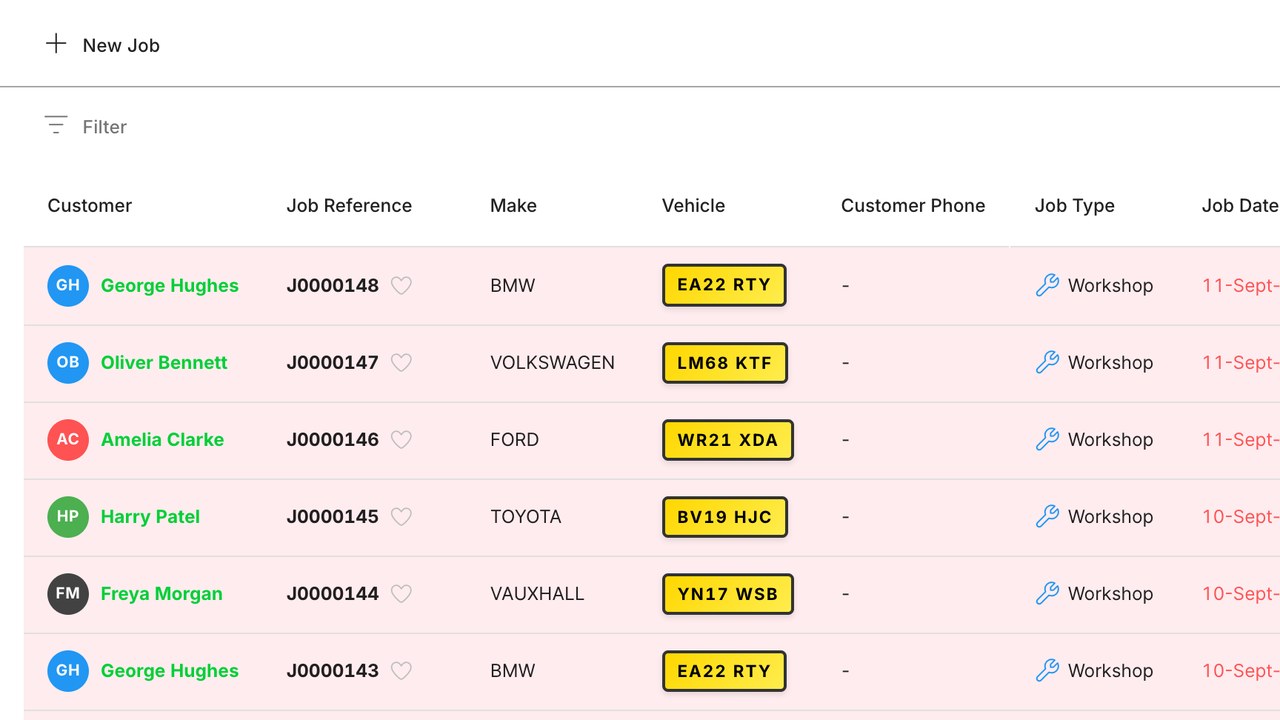Click the VAUXHALL make cell

click(537, 593)
